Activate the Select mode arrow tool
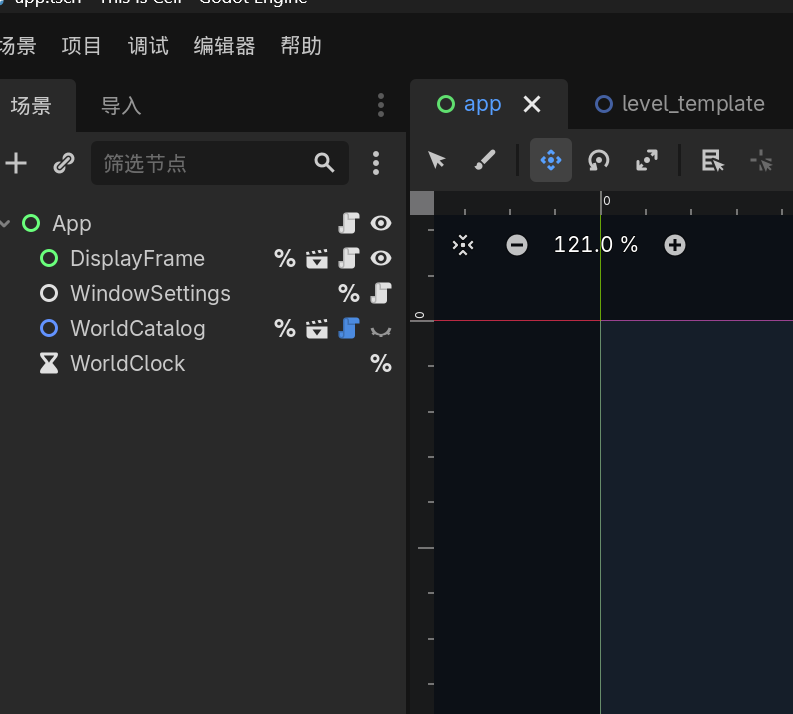Screen dimensions: 793x714 click(437, 160)
